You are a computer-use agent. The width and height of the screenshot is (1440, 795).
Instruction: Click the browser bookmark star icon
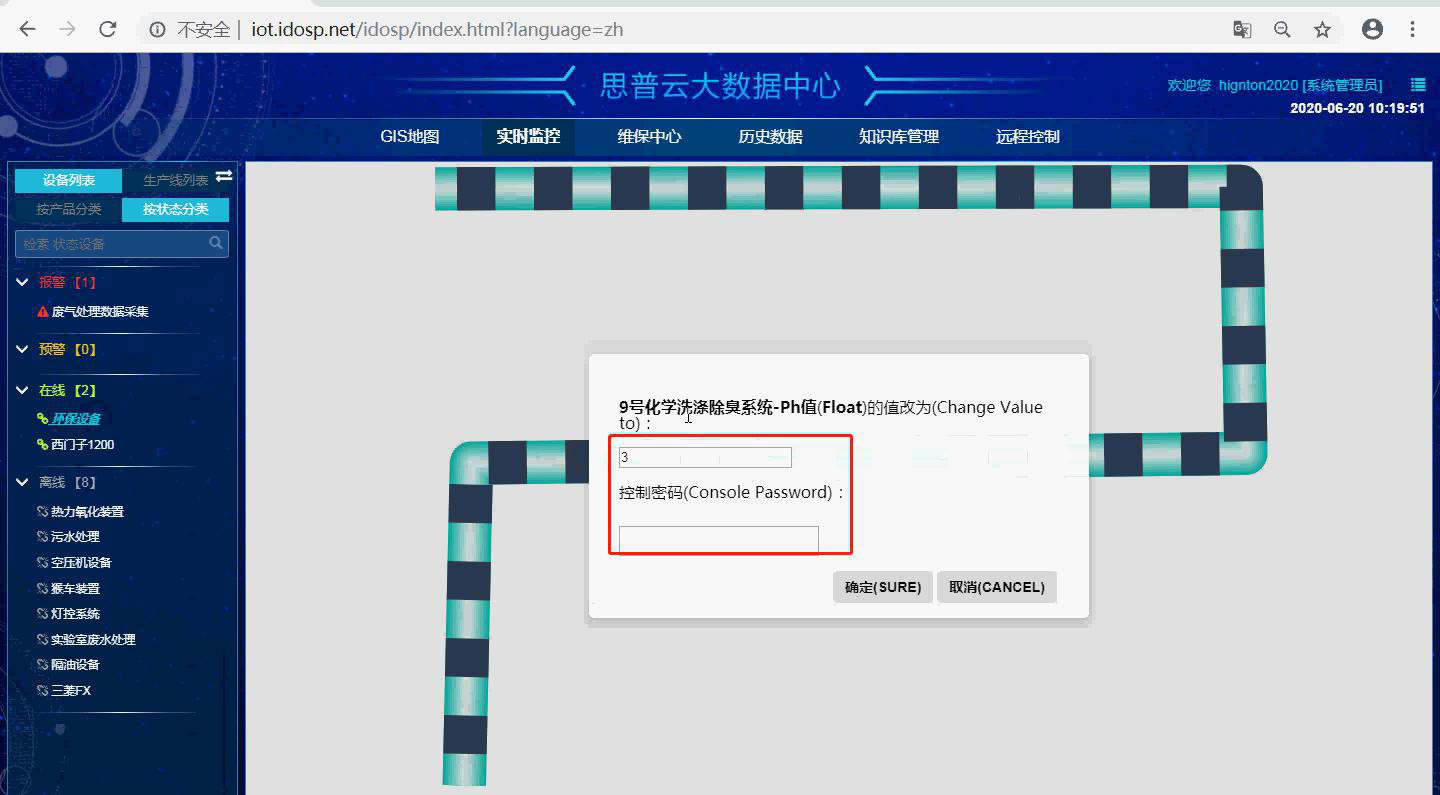click(1322, 29)
